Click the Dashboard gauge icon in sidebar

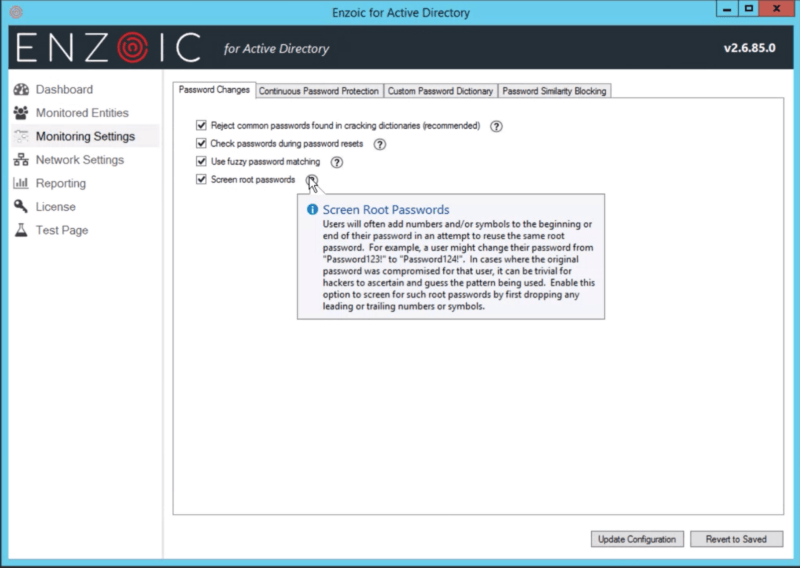(20, 90)
